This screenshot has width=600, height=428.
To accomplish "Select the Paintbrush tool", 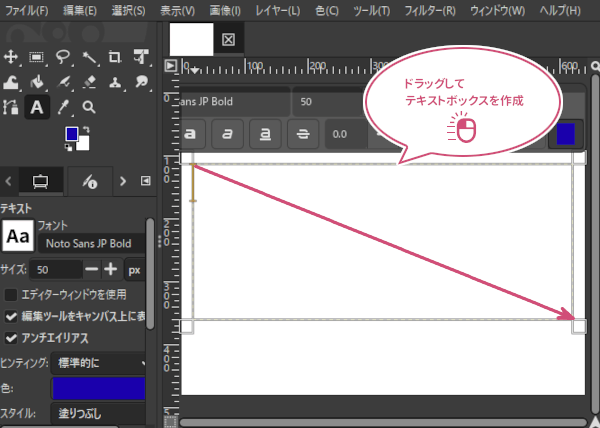I will click(x=63, y=82).
